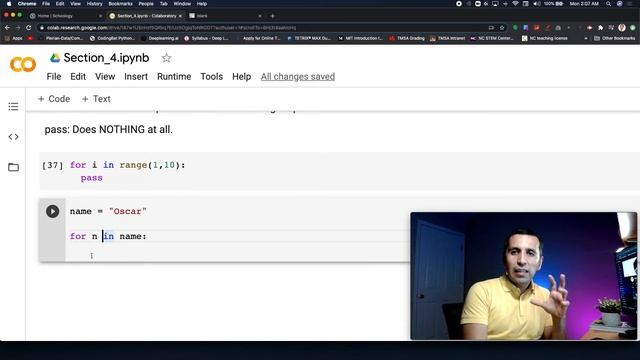This screenshot has width=640, height=360.
Task: Switch to the Home | Schoology browser tab
Action: click(65, 16)
